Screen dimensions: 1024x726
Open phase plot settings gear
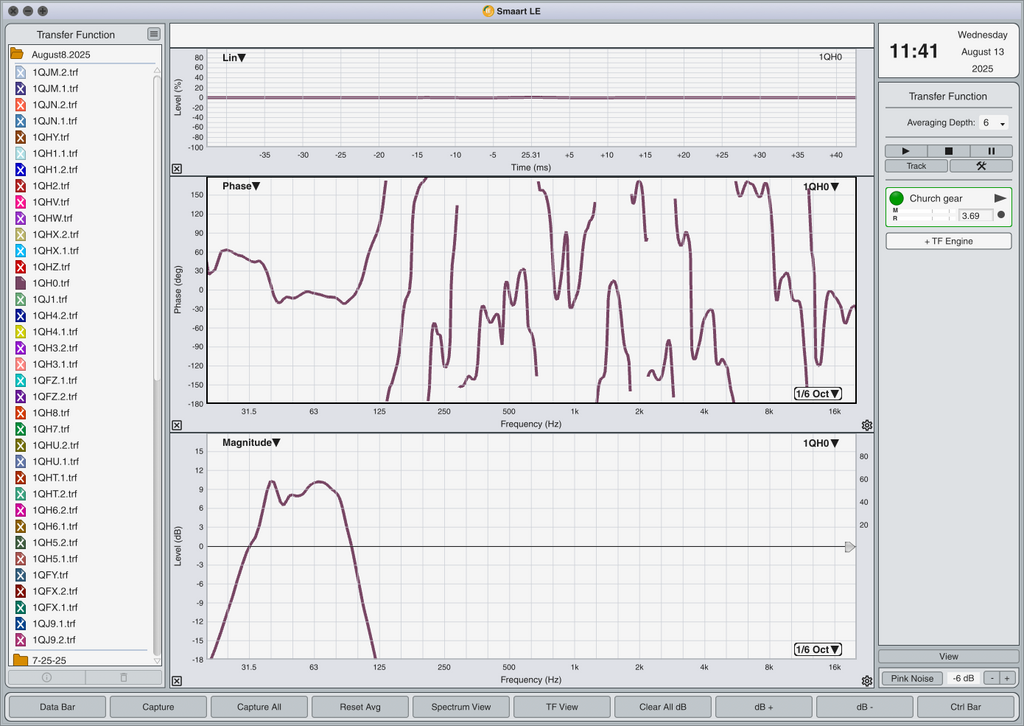[867, 425]
